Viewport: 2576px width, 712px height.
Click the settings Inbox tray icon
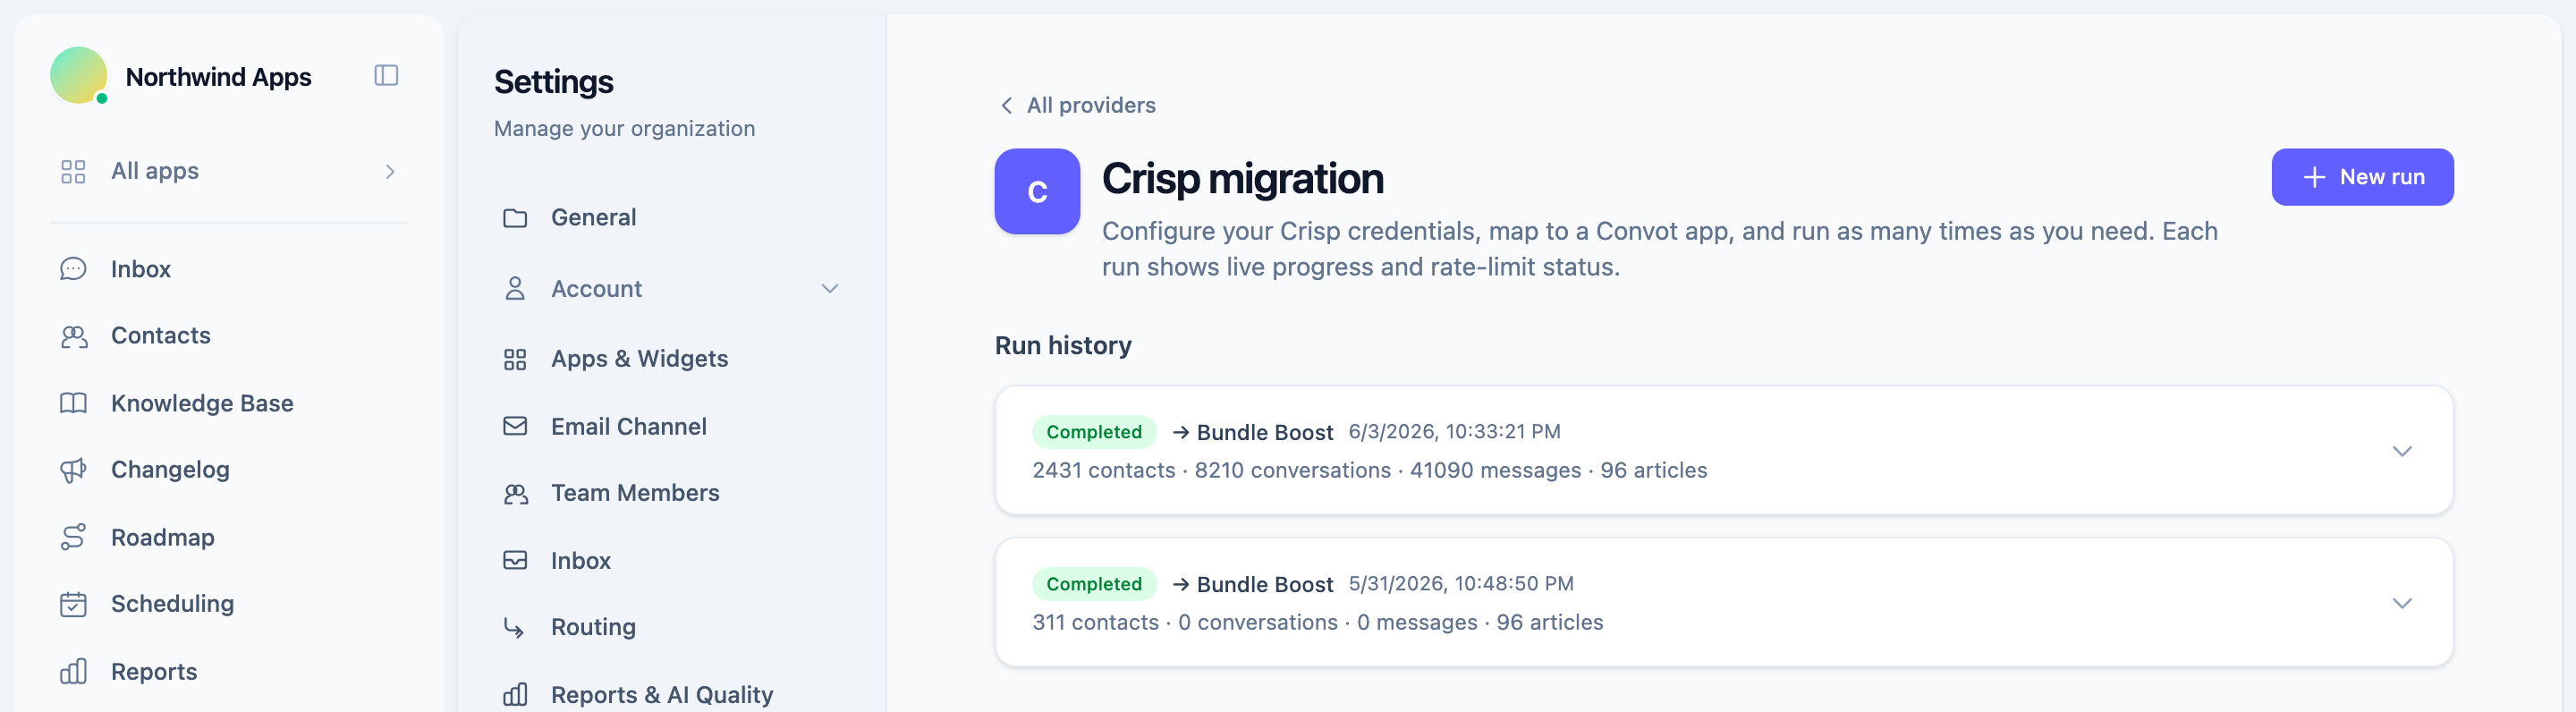point(515,560)
